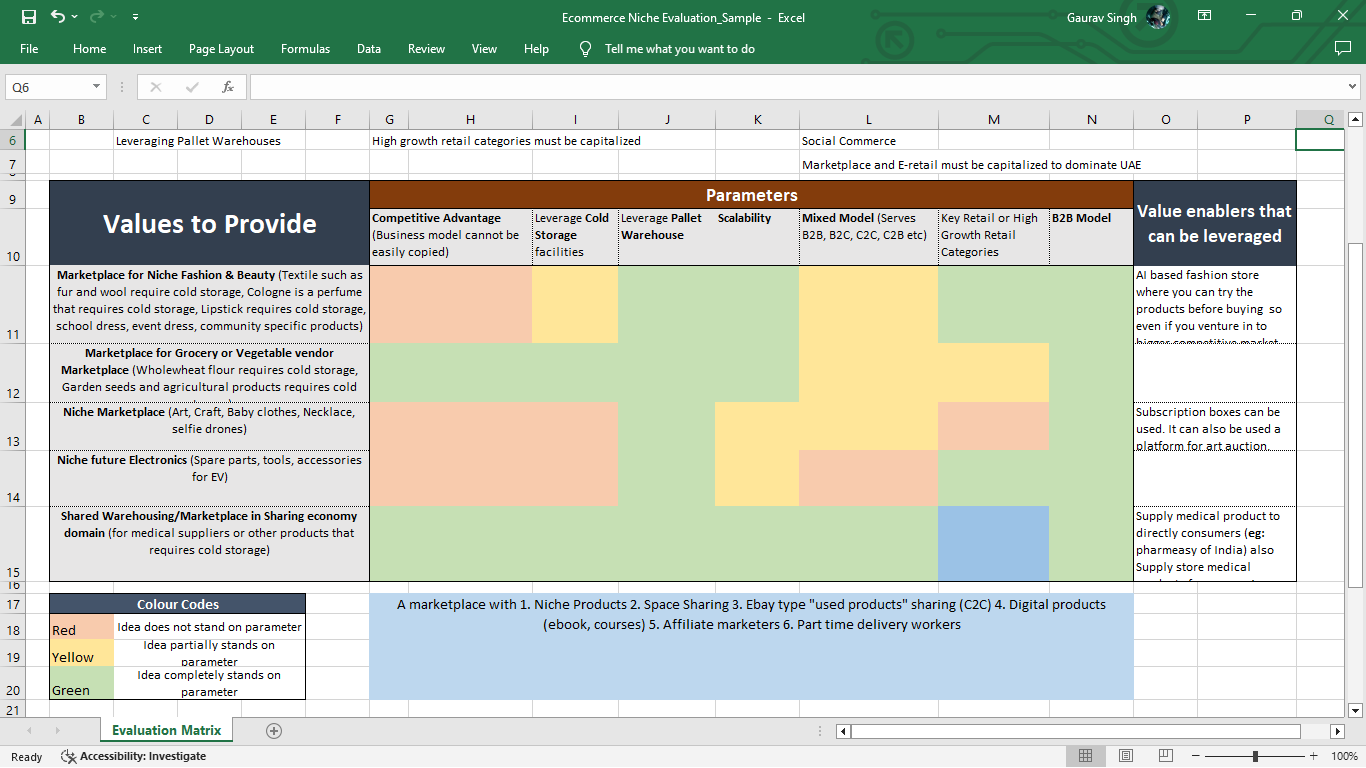Image resolution: width=1366 pixels, height=768 pixels.
Task: Click the Page Break Preview icon
Action: 1166,756
